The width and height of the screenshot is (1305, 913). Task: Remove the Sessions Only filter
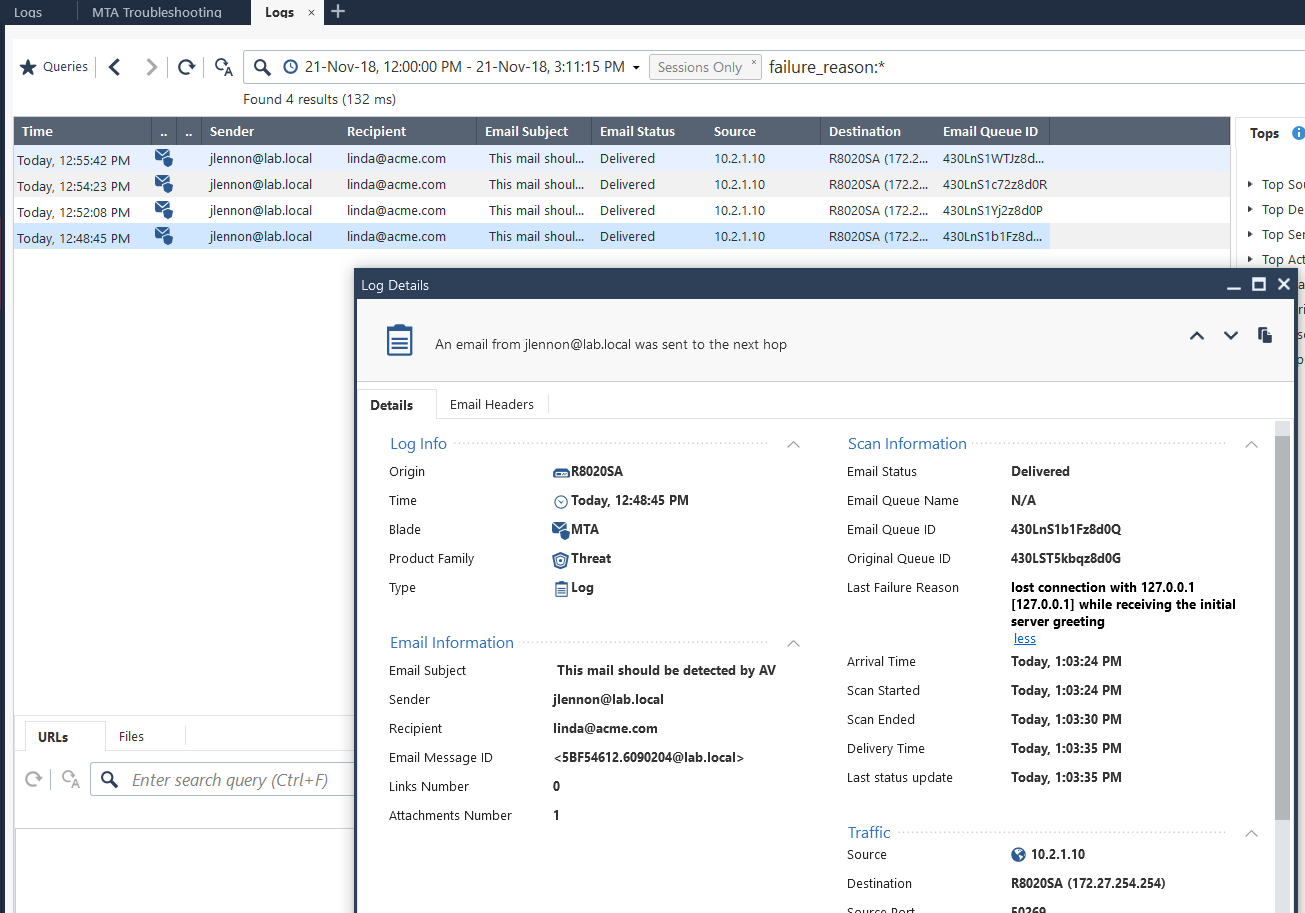click(x=754, y=61)
